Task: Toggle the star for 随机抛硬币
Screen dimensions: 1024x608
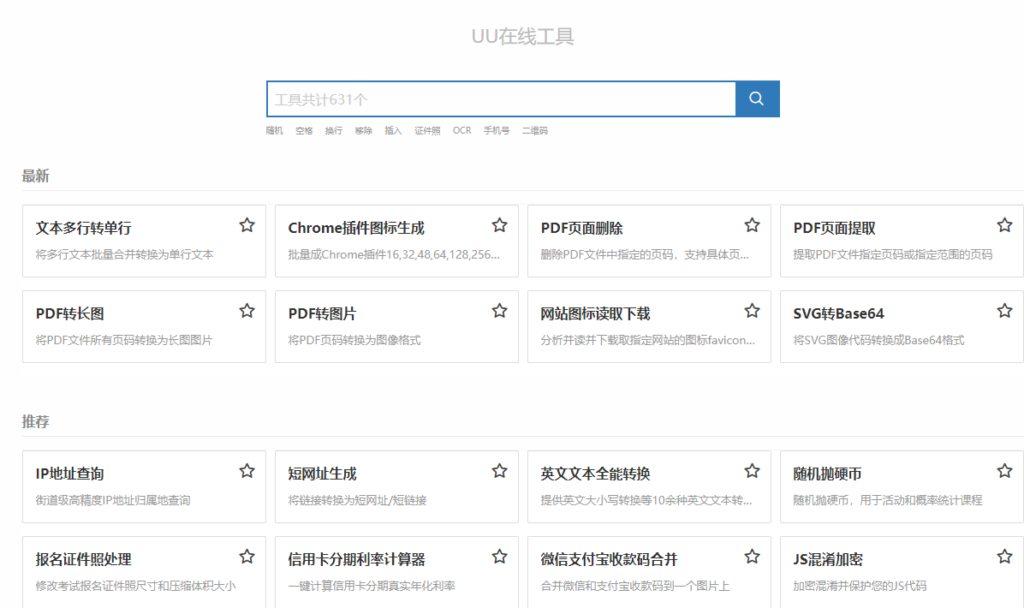Action: click(x=1005, y=471)
